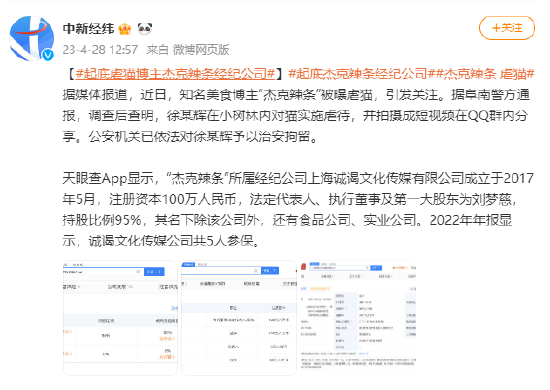Click the 微博网页版 source text
Viewport: 550px width, 390px height.
pyautogui.click(x=201, y=50)
